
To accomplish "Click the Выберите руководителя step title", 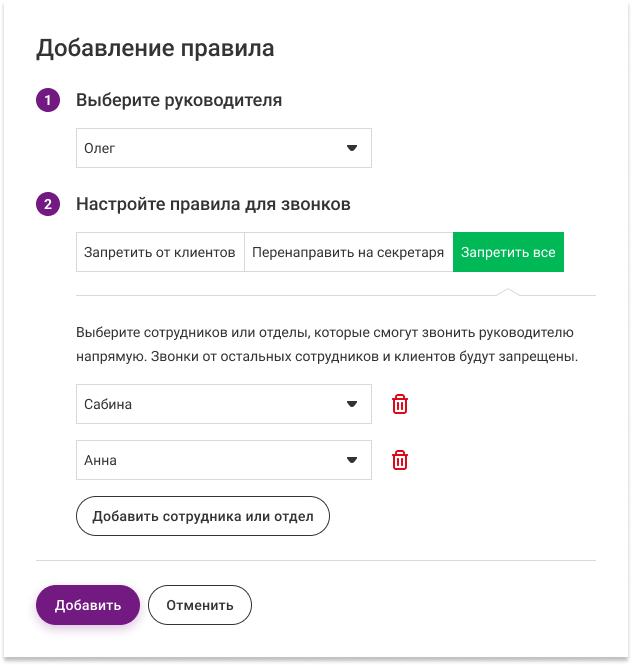I will point(179,100).
